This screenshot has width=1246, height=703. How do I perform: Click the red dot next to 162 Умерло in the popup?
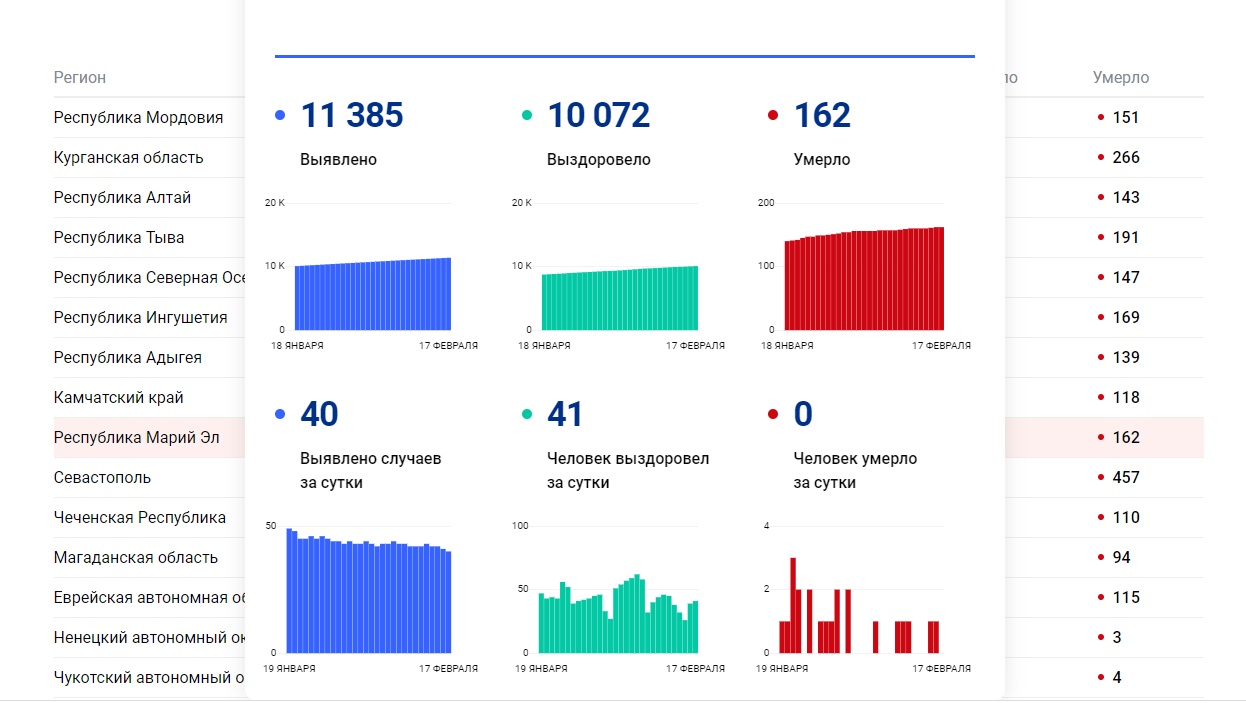[773, 116]
